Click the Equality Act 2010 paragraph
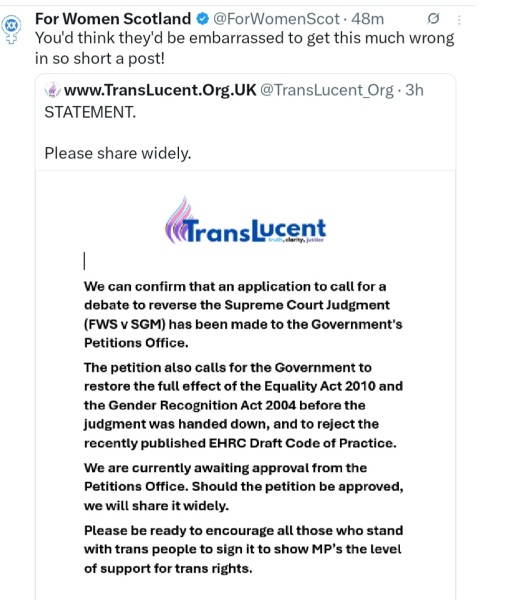The width and height of the screenshot is (520, 600). tap(243, 405)
